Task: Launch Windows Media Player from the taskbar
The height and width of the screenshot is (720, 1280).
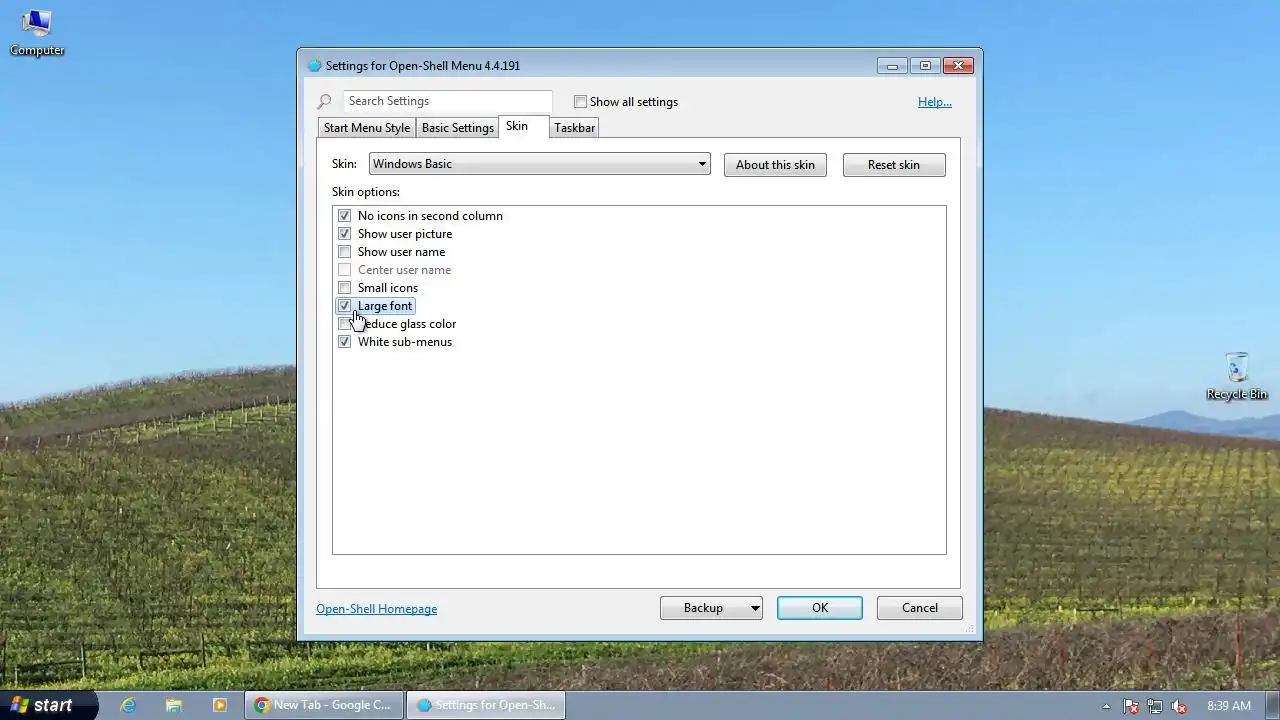Action: [x=220, y=705]
